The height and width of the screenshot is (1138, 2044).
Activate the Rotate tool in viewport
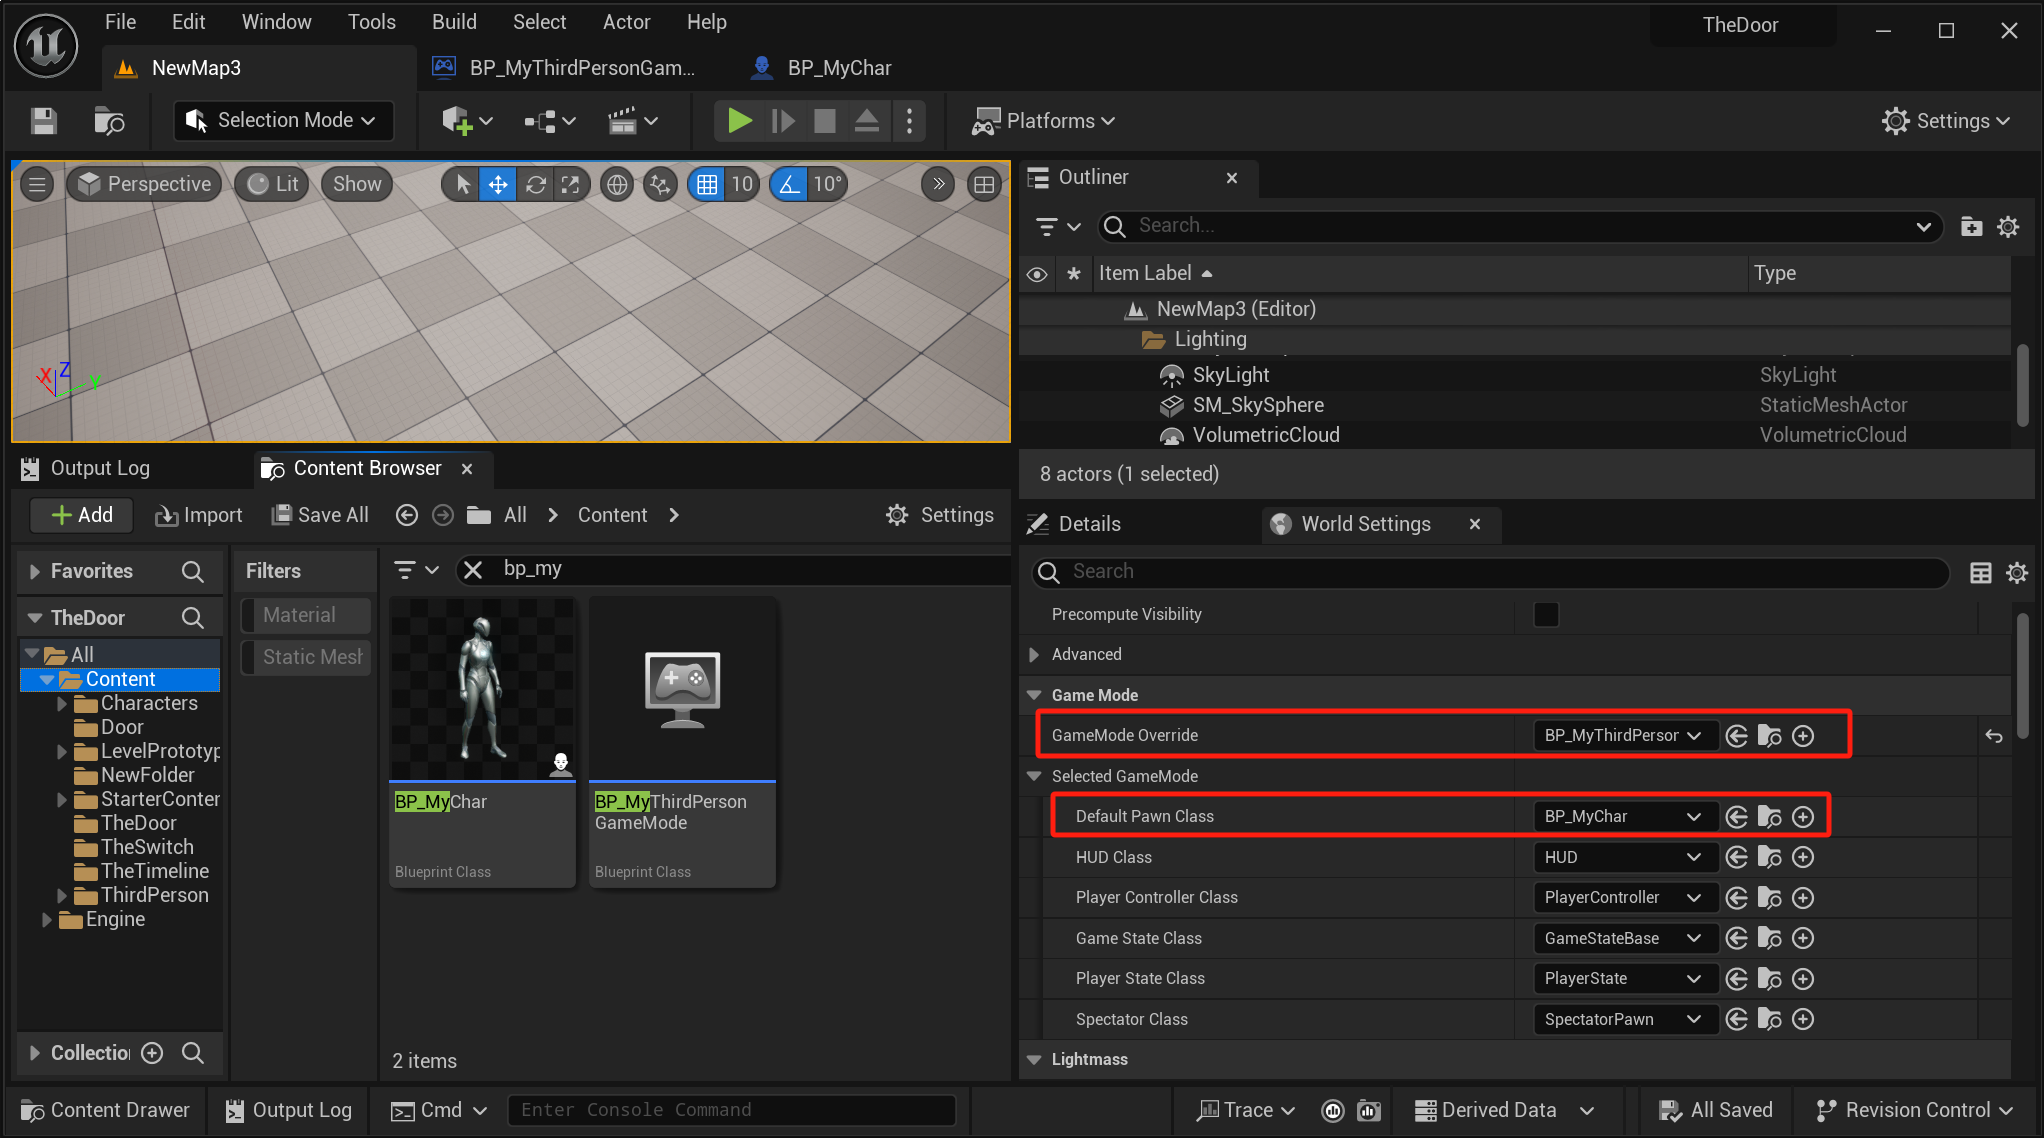pyautogui.click(x=536, y=184)
